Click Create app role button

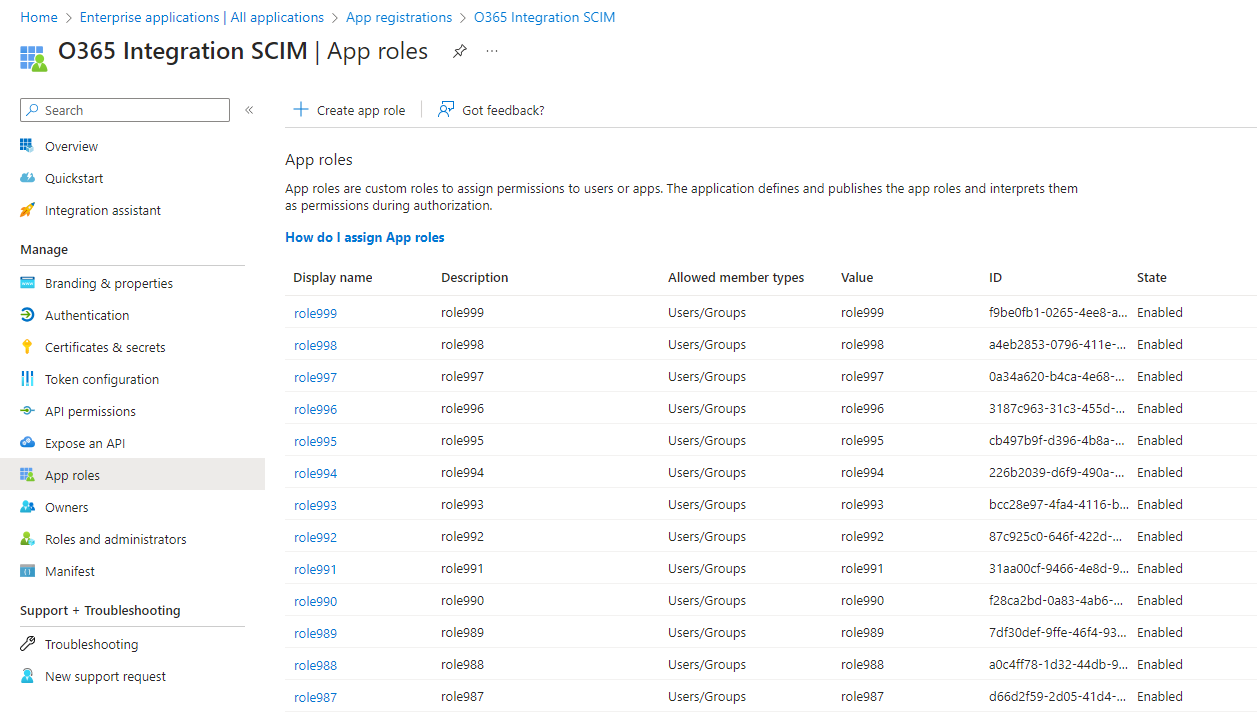(349, 110)
